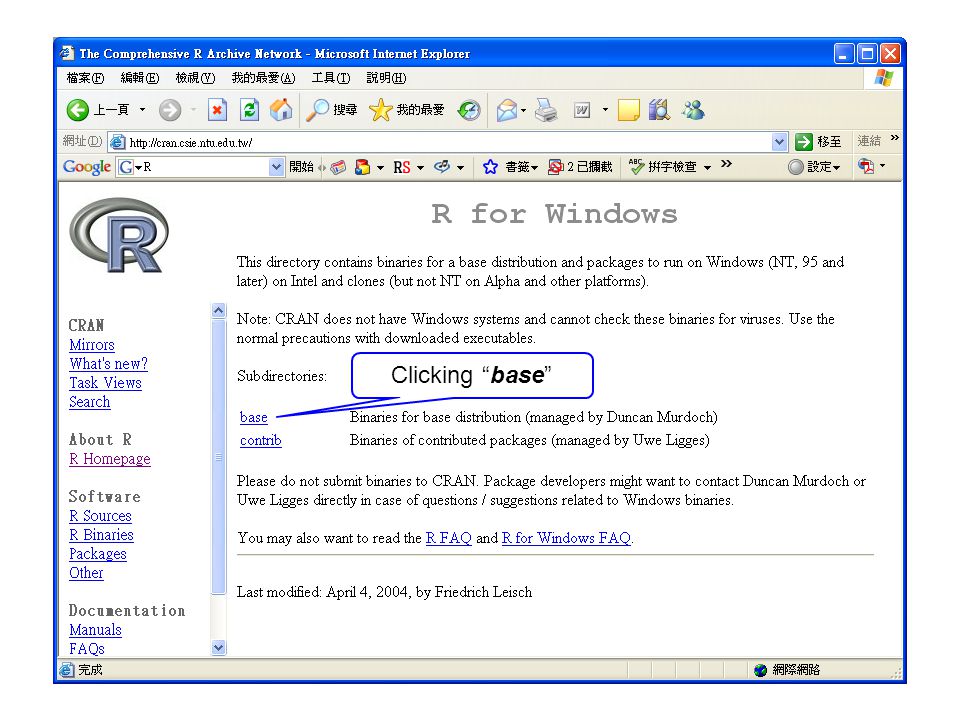Open the 檢視(V) View menu
Viewport: 960px width, 720px height.
(195, 78)
